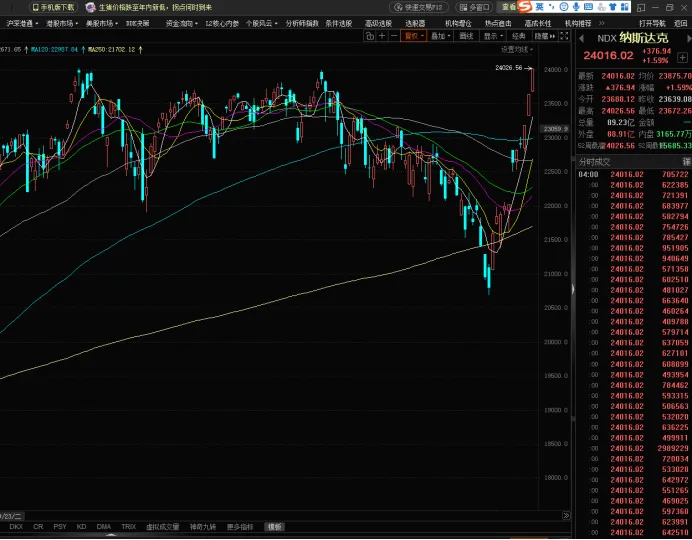Click Sogou input method S logo
This screenshot has width=692, height=540.
point(525,7)
